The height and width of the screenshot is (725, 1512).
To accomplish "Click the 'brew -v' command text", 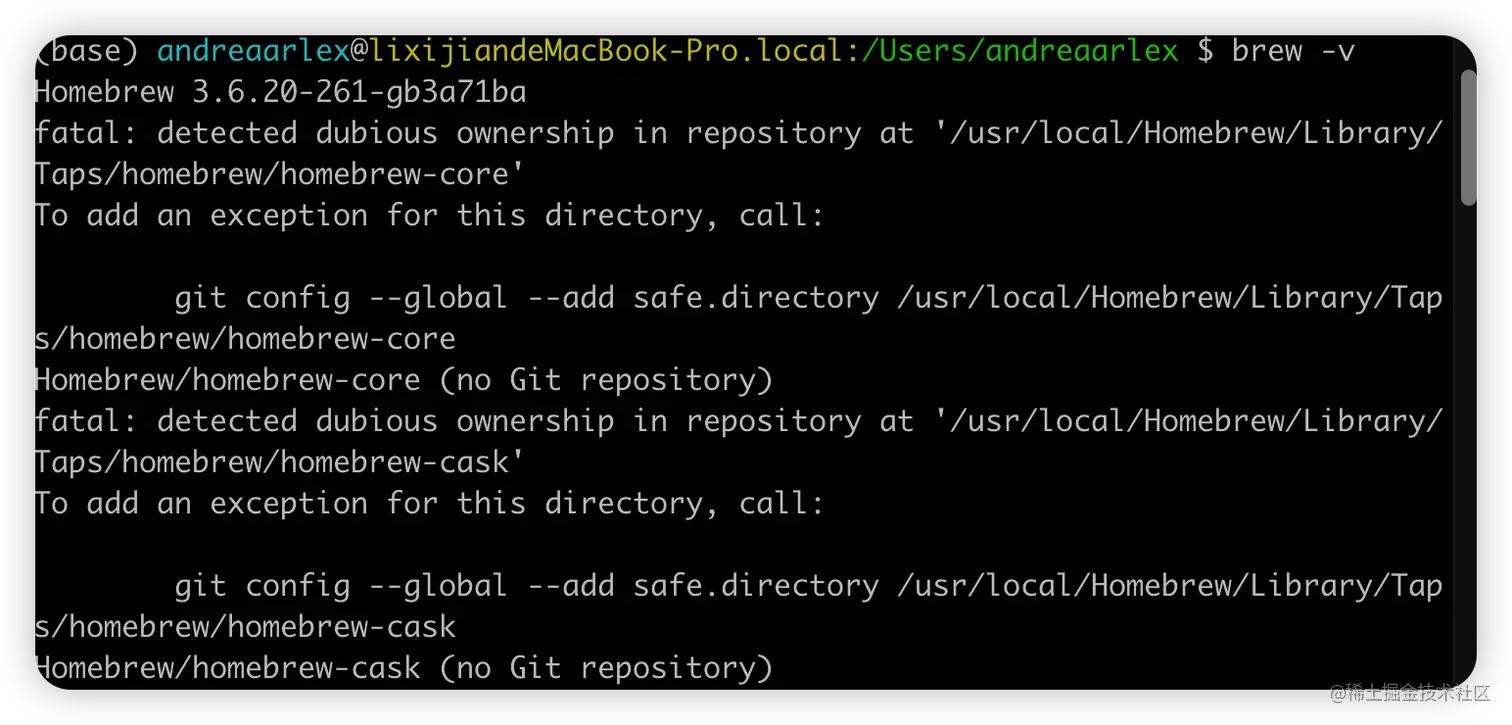I will pos(1293,51).
